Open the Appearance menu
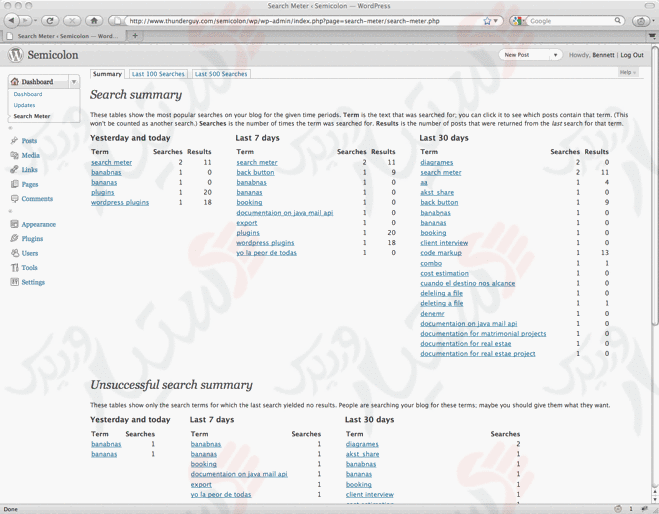The height and width of the screenshot is (514, 659). 38,224
